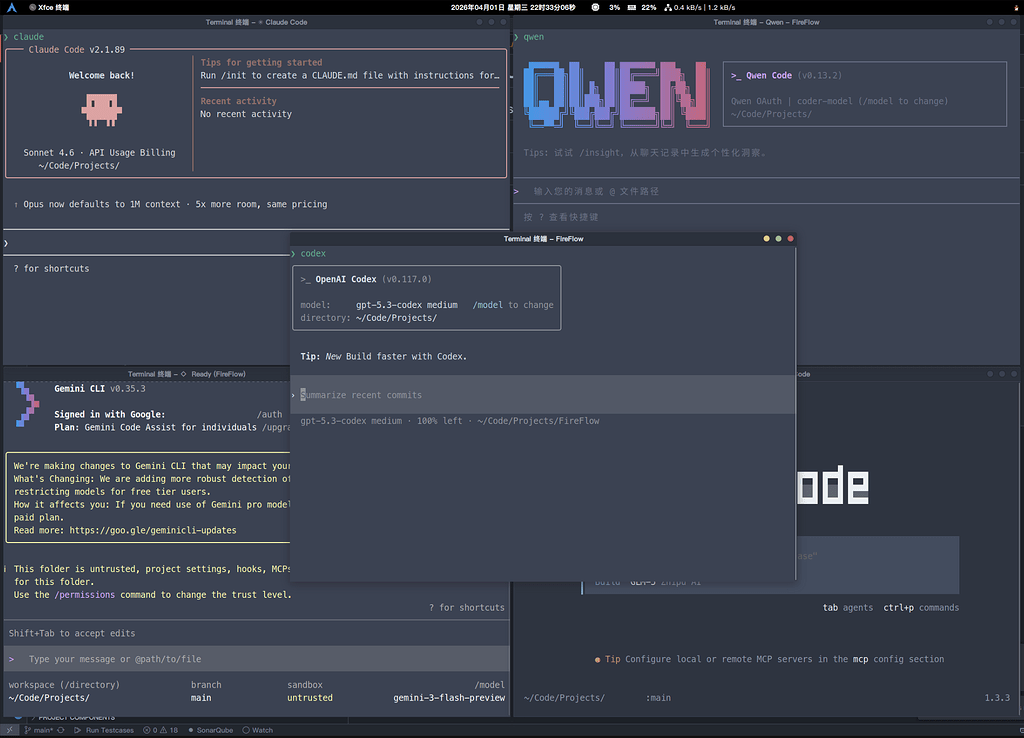Open the Xfce 终端 app menu in the top bar

coord(50,7)
